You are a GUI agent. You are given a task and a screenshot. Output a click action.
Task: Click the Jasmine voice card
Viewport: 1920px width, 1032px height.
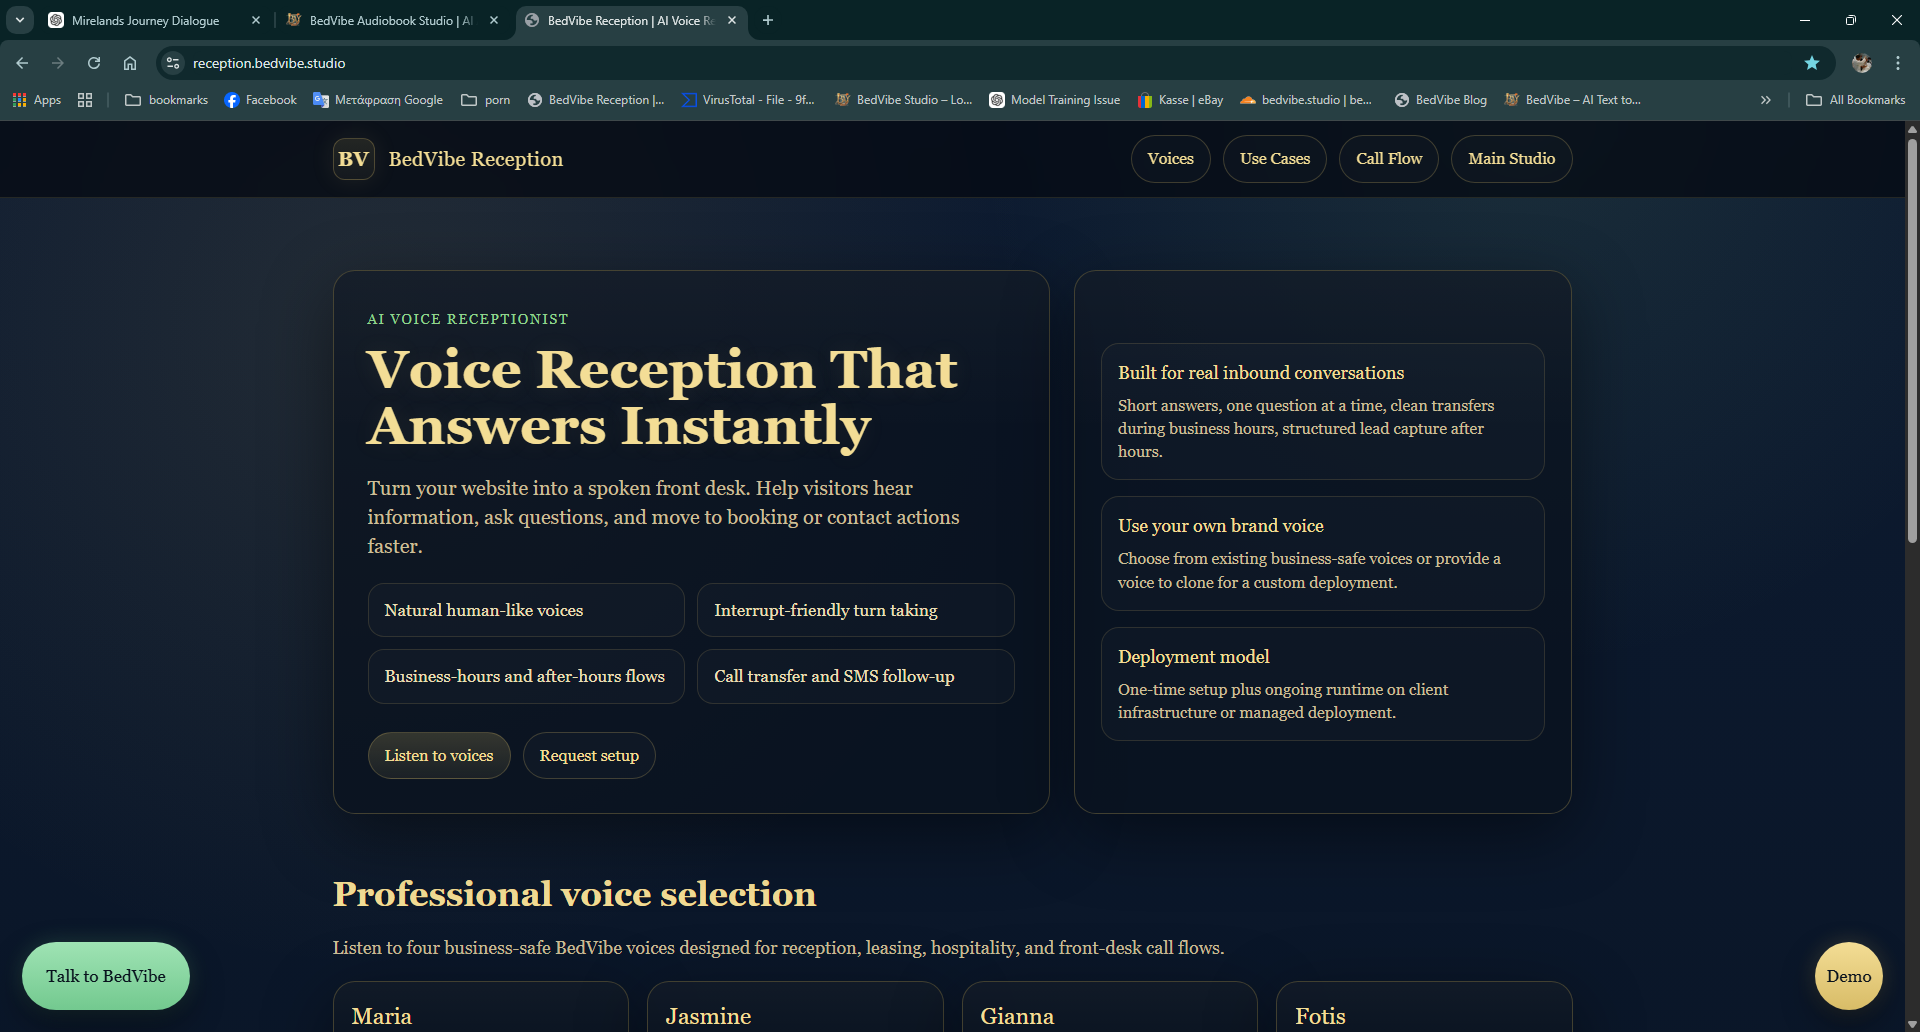[795, 1007]
